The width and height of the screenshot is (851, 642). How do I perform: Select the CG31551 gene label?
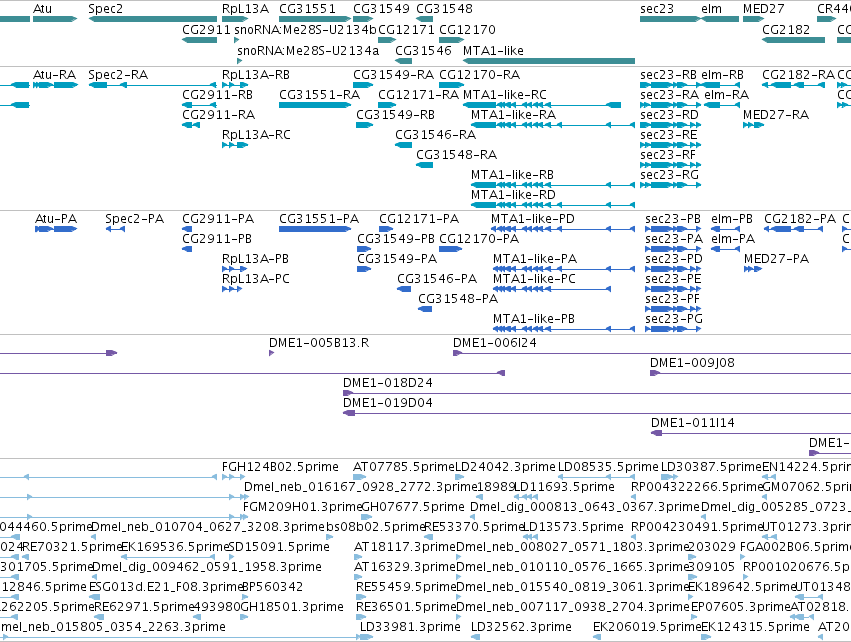pos(307,9)
